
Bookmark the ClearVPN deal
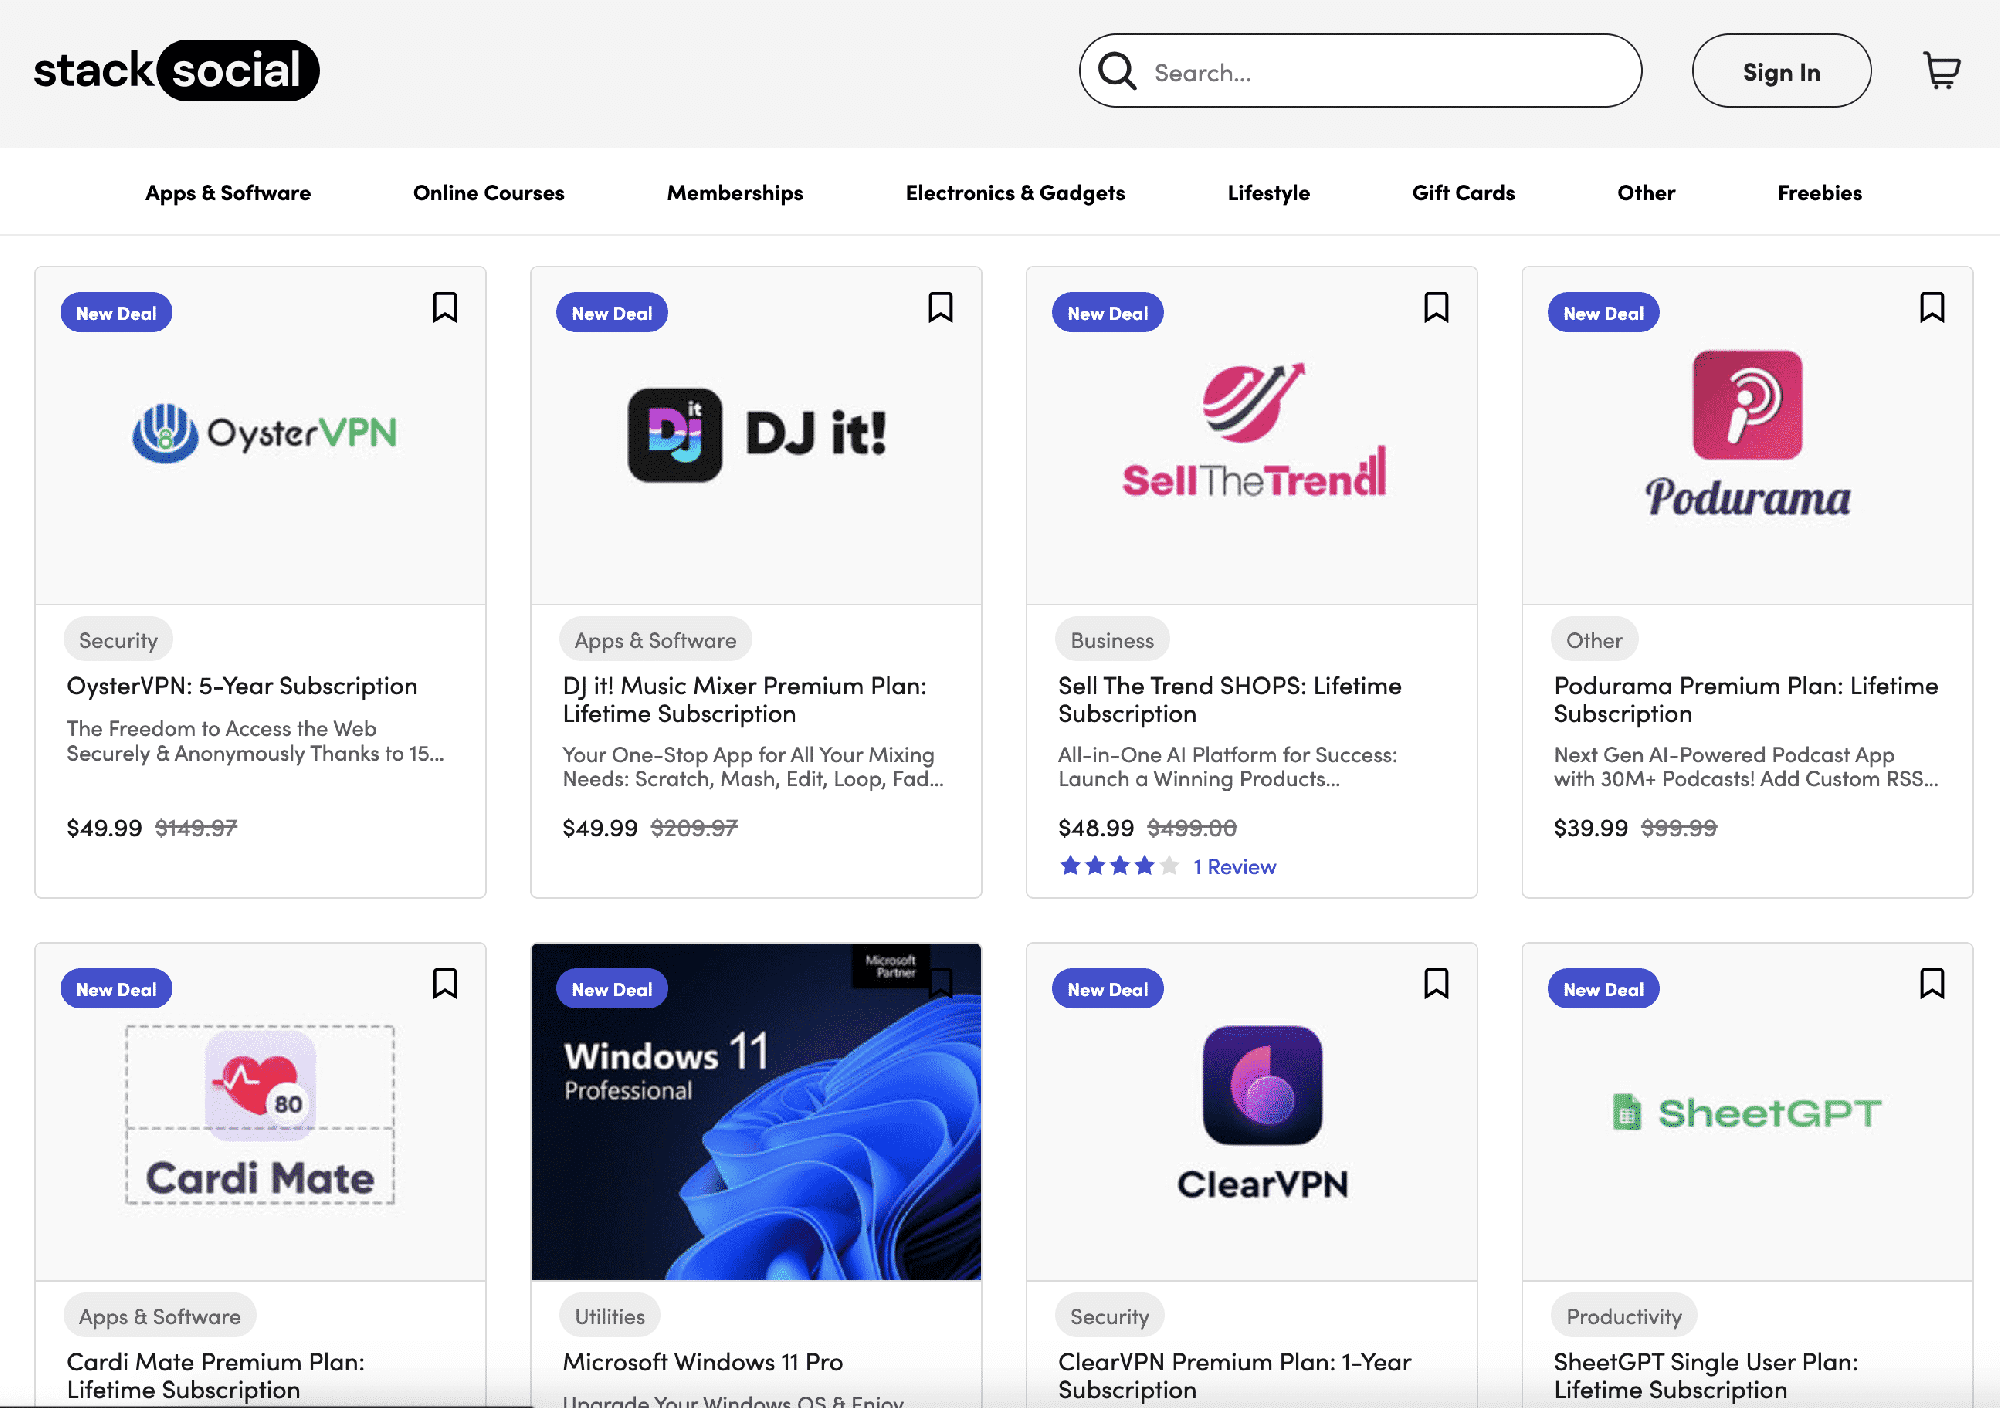pos(1436,983)
